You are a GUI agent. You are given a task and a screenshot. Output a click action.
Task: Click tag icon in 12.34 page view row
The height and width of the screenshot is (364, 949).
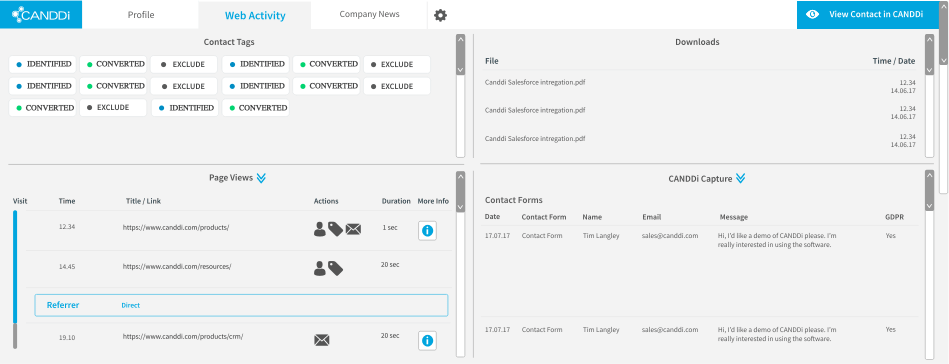tap(335, 229)
